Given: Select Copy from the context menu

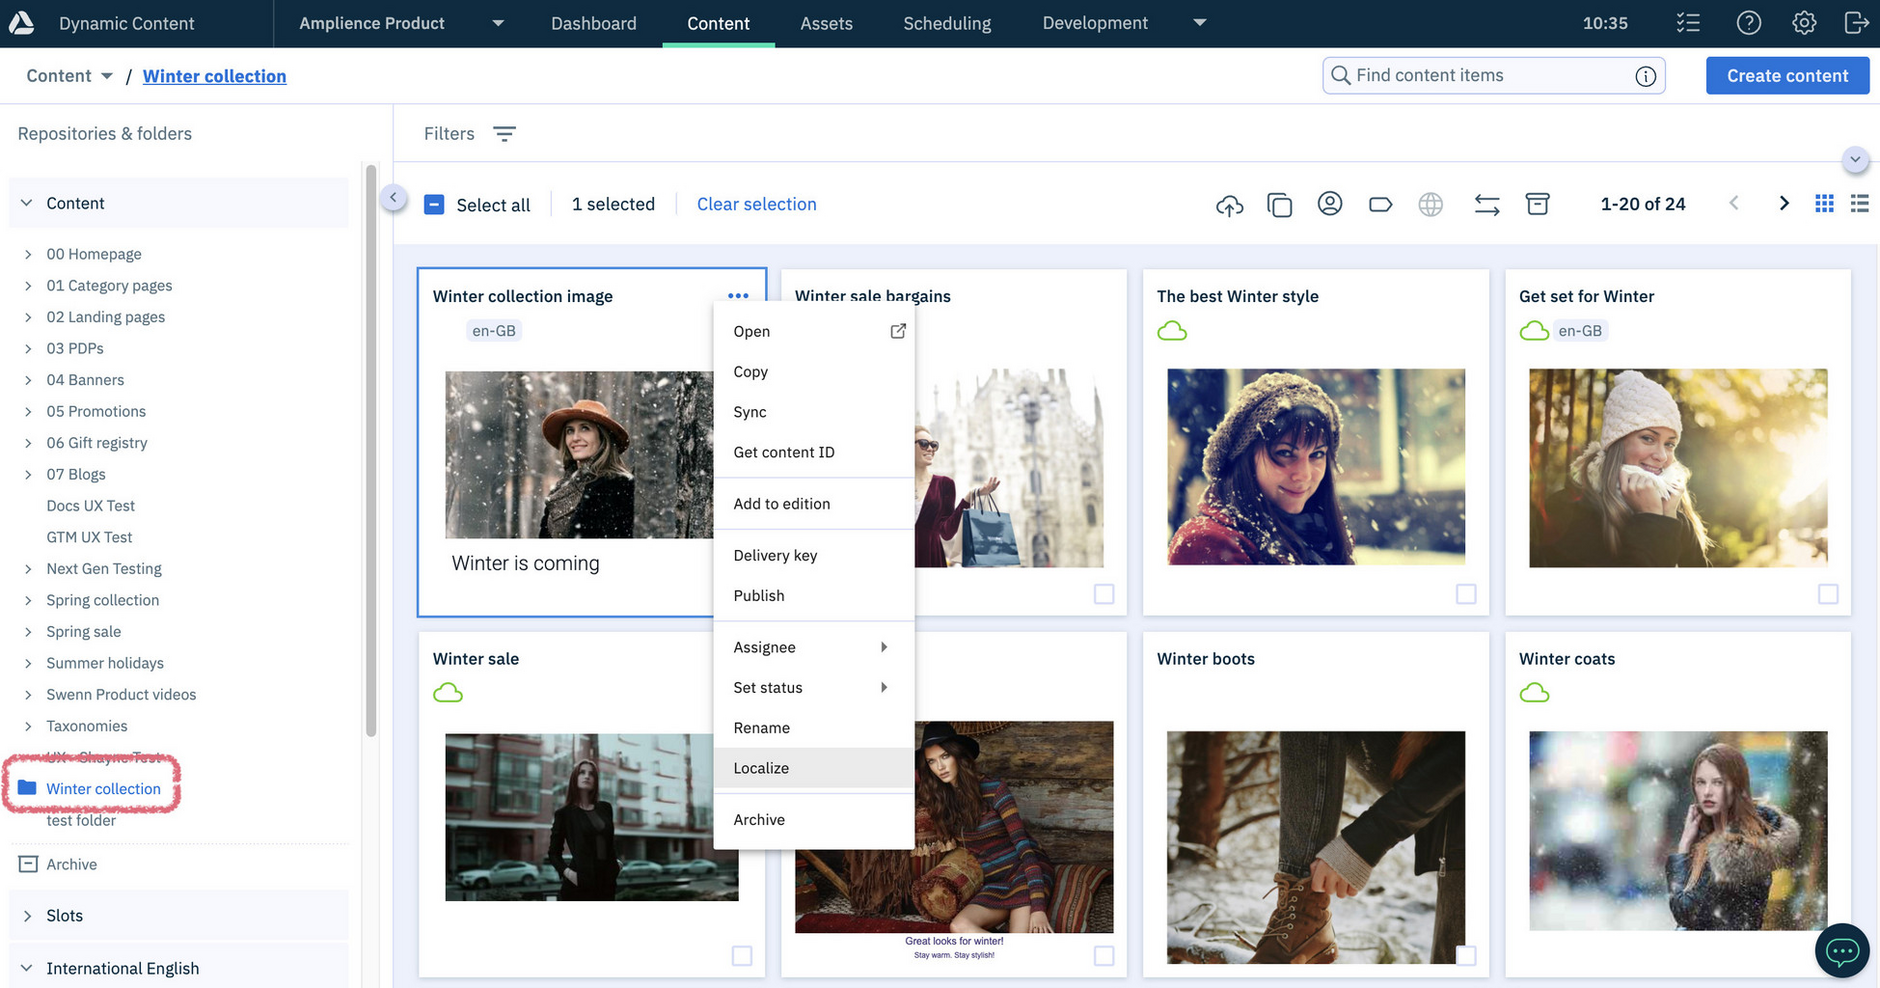Looking at the screenshot, I should tap(813, 372).
